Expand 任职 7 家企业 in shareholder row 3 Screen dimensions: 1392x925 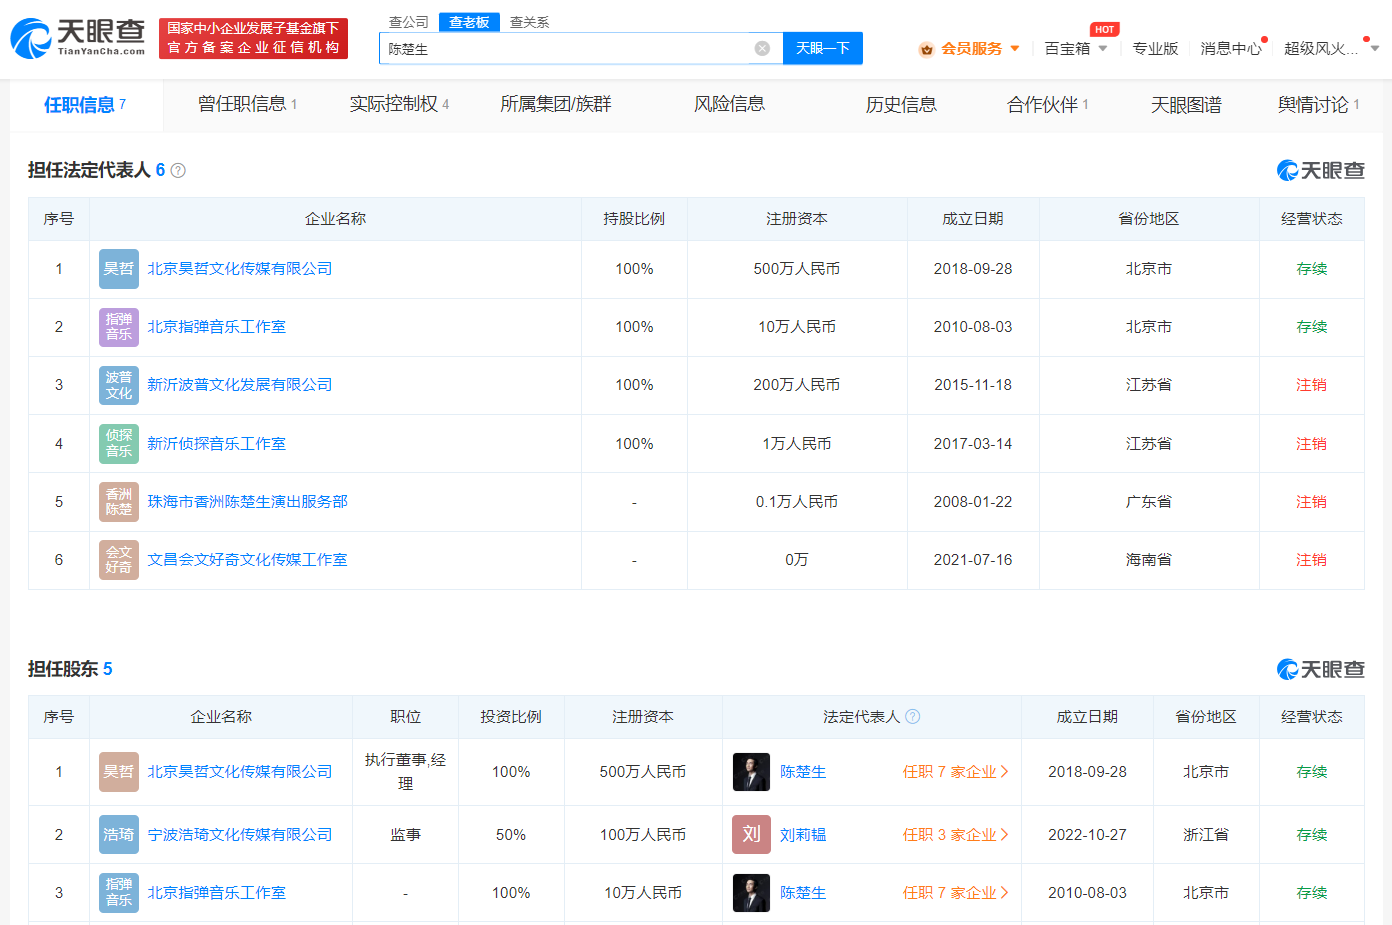coord(956,893)
